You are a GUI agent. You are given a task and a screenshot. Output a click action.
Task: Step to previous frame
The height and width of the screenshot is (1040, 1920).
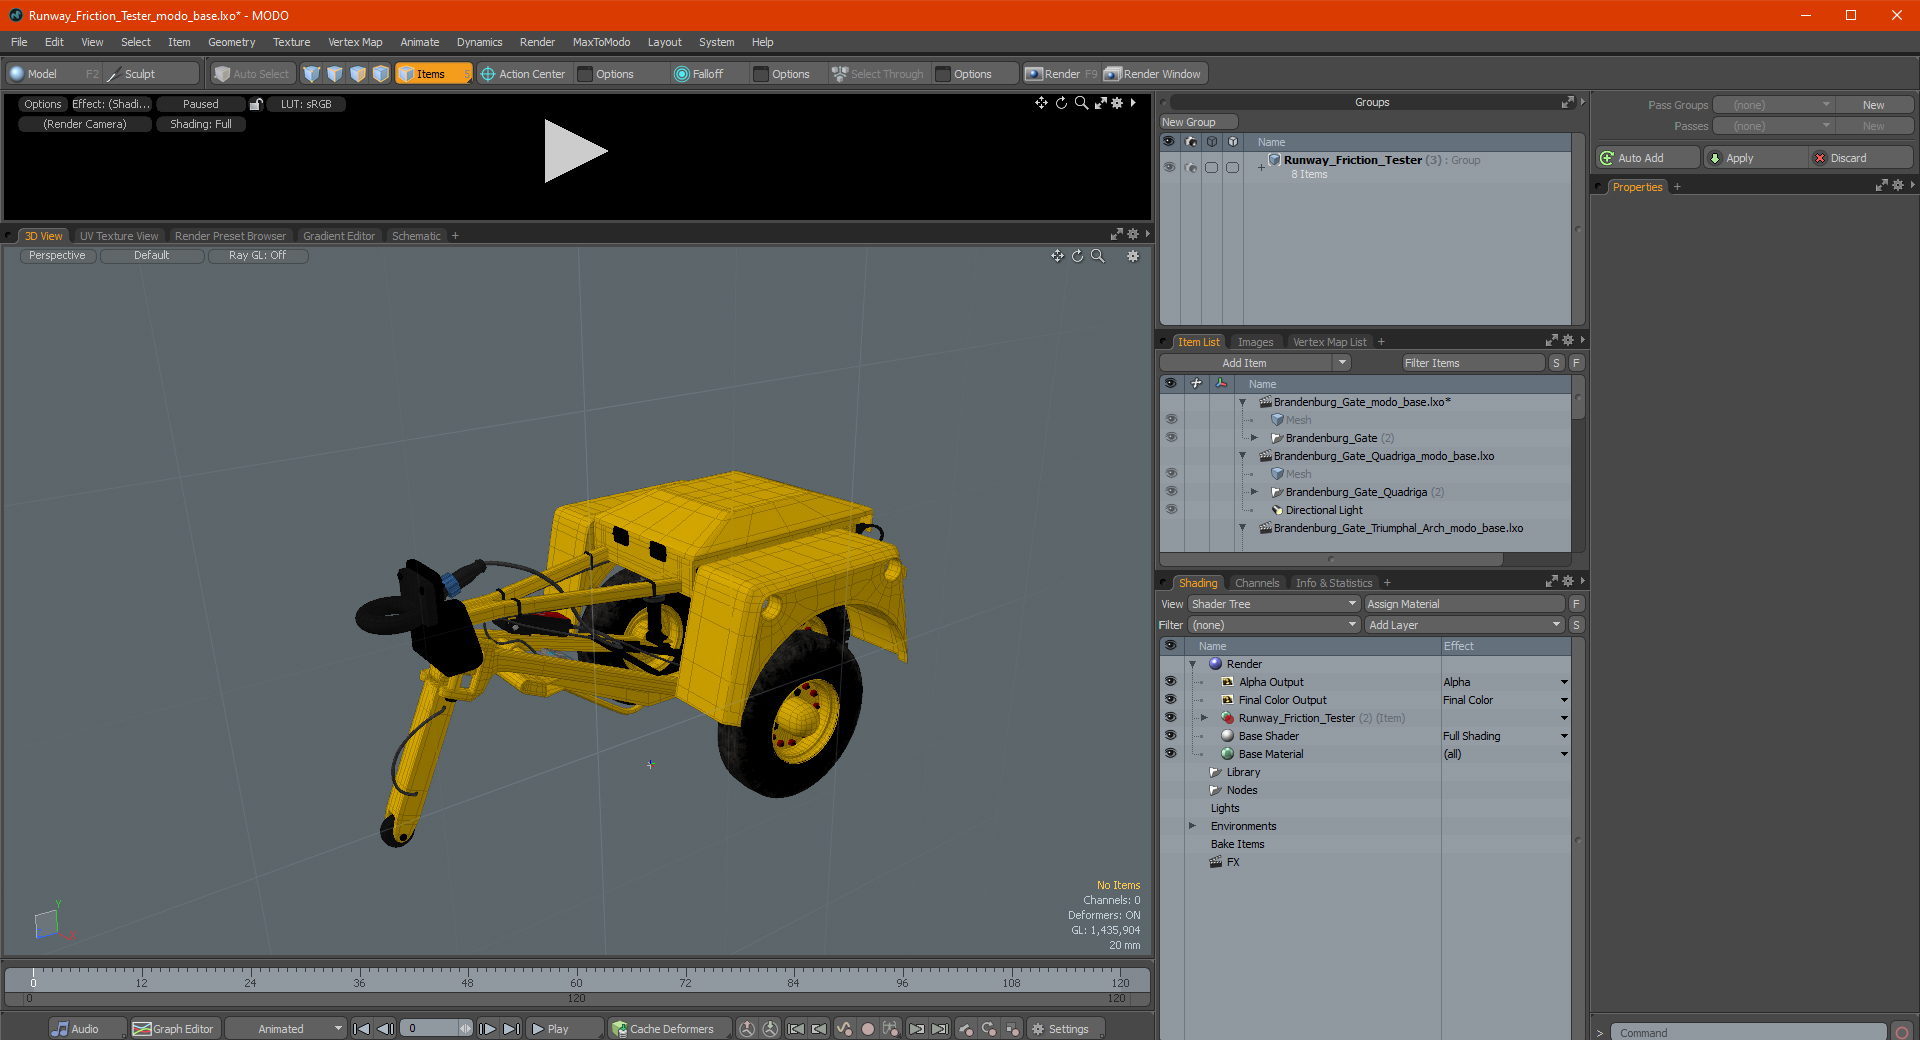point(385,1028)
